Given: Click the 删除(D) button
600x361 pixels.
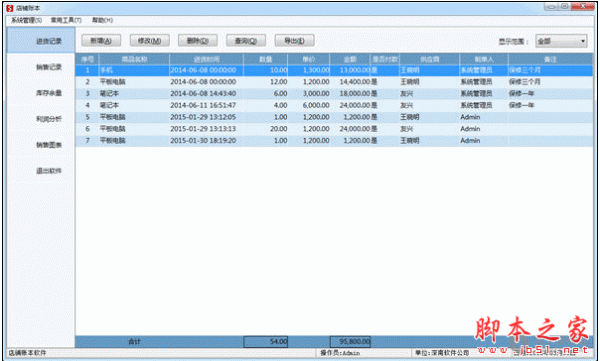Looking at the screenshot, I should coord(198,41).
